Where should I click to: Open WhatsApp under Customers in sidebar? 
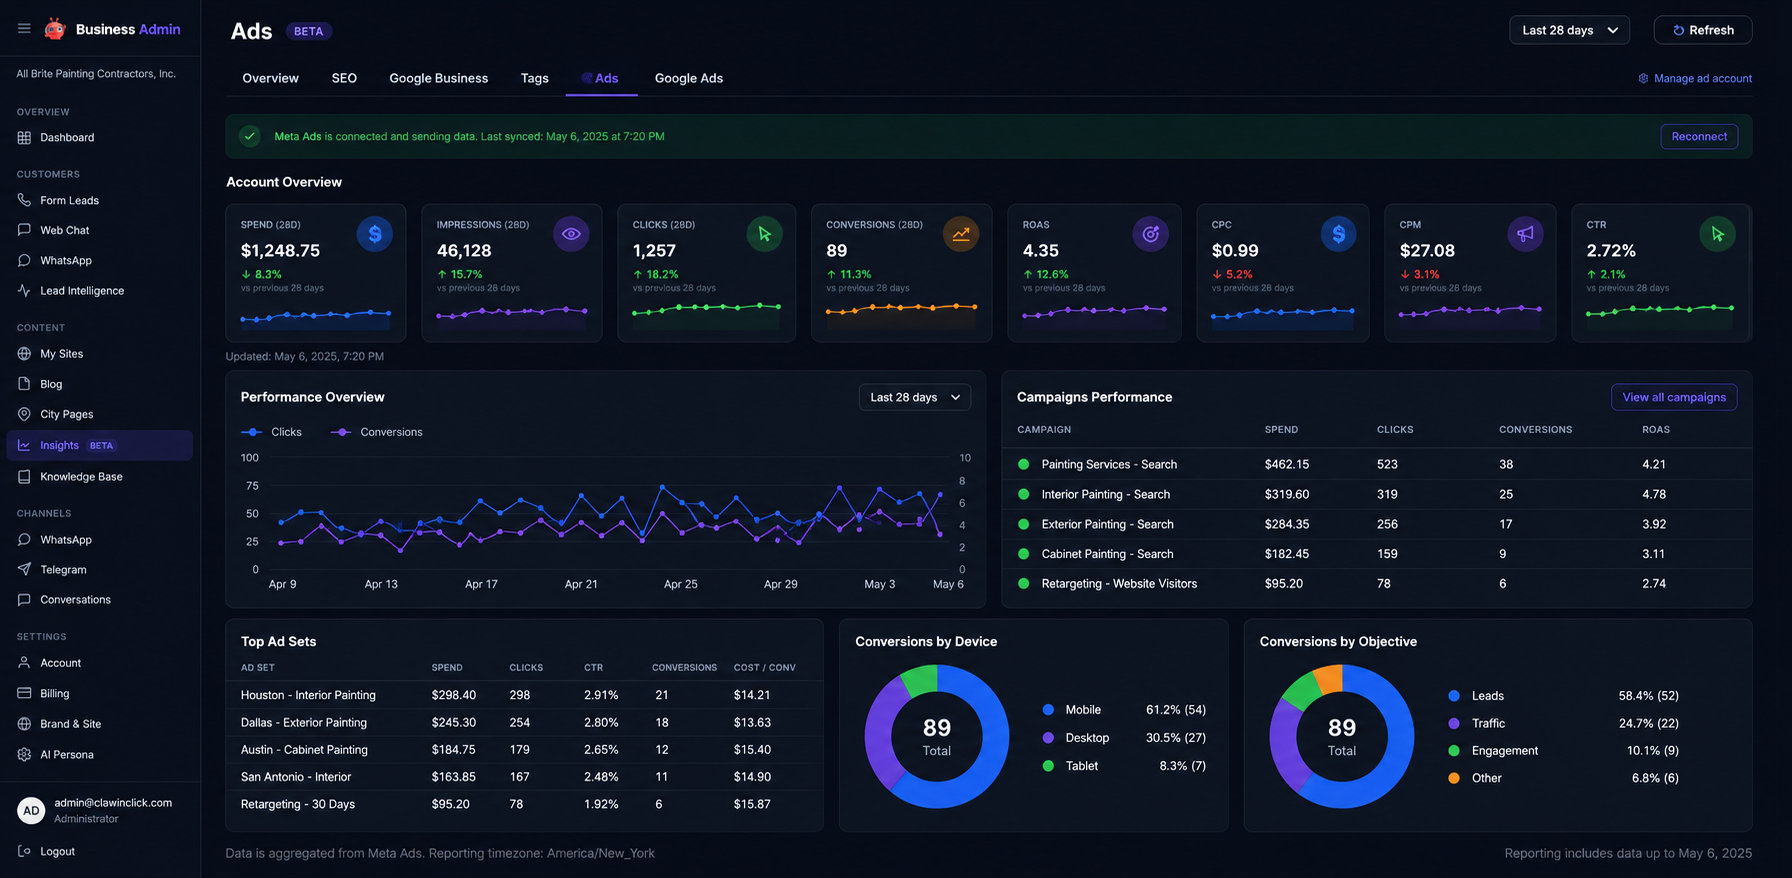click(x=66, y=260)
